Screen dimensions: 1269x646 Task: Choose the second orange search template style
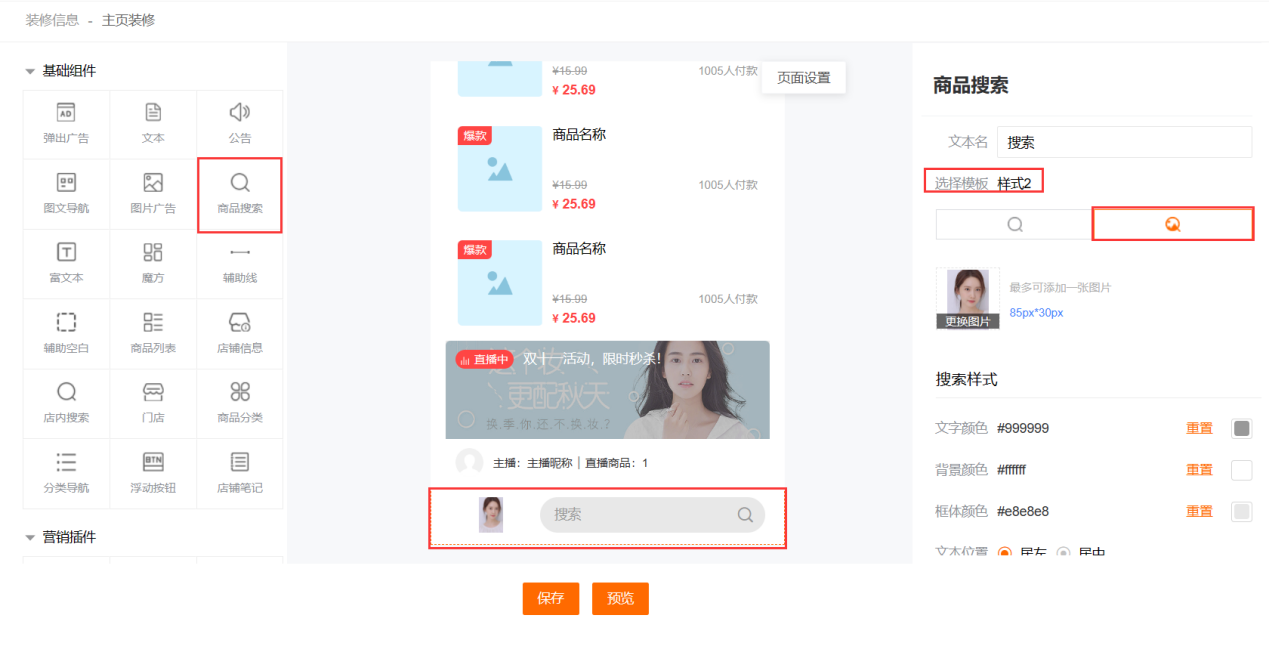1172,225
